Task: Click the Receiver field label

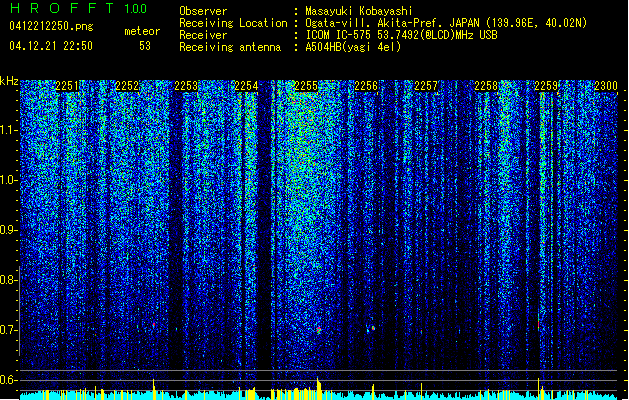Action: pos(203,35)
